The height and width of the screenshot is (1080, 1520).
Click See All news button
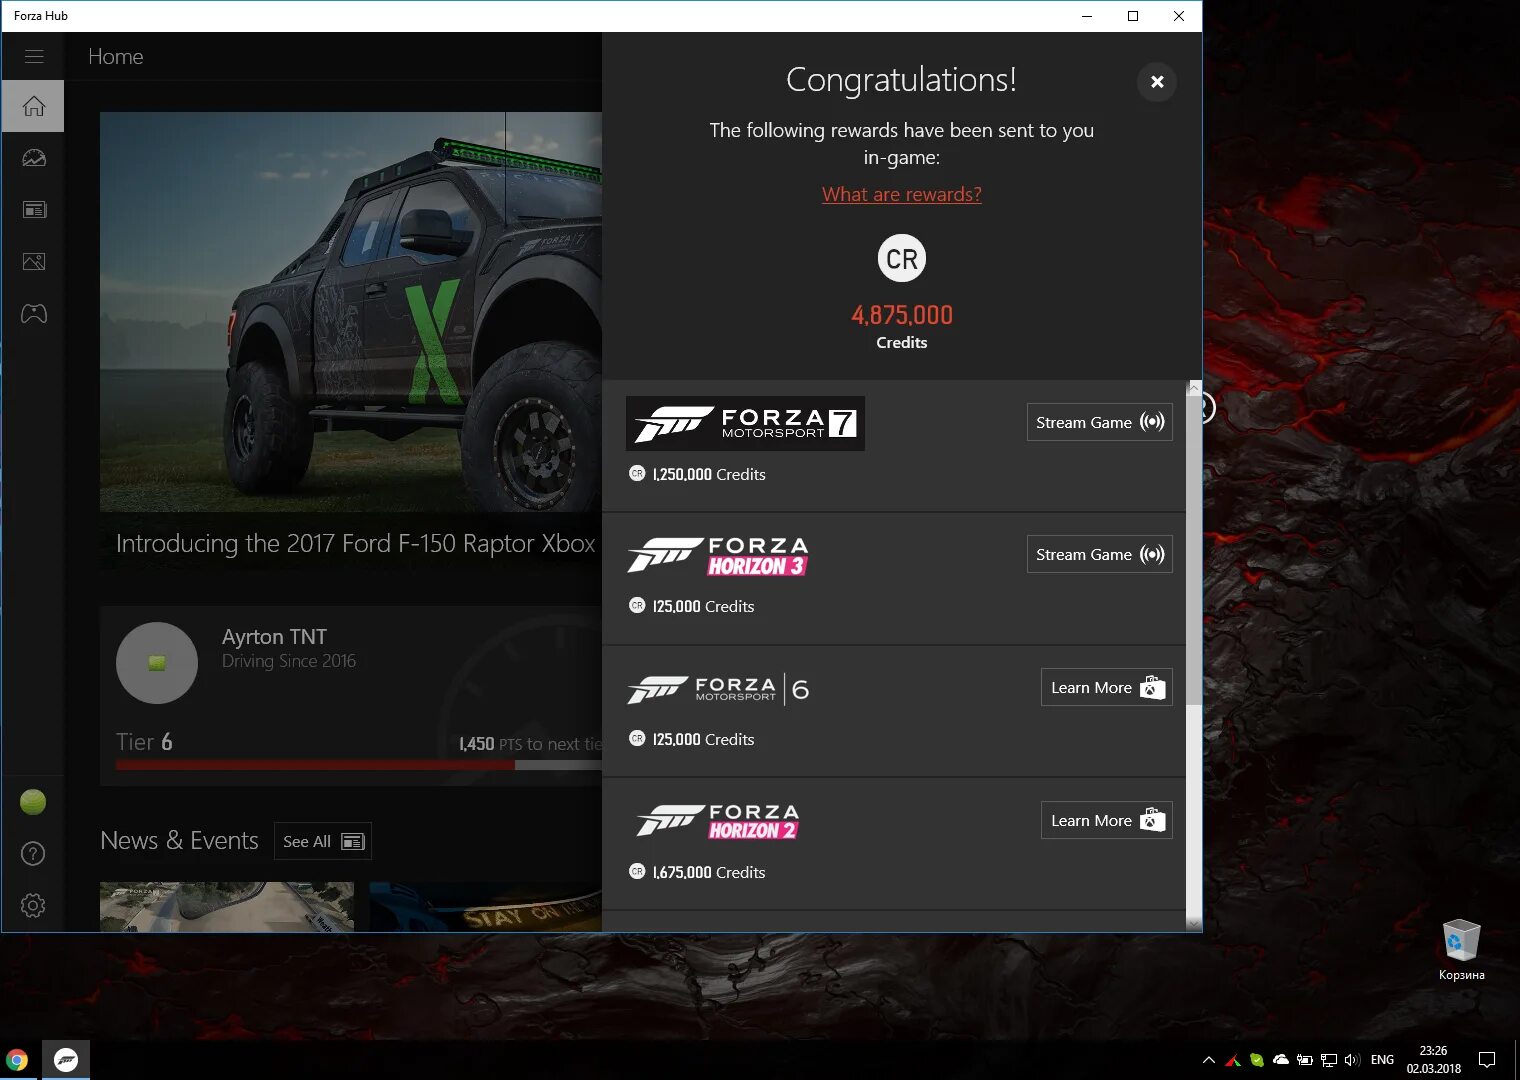(x=323, y=841)
